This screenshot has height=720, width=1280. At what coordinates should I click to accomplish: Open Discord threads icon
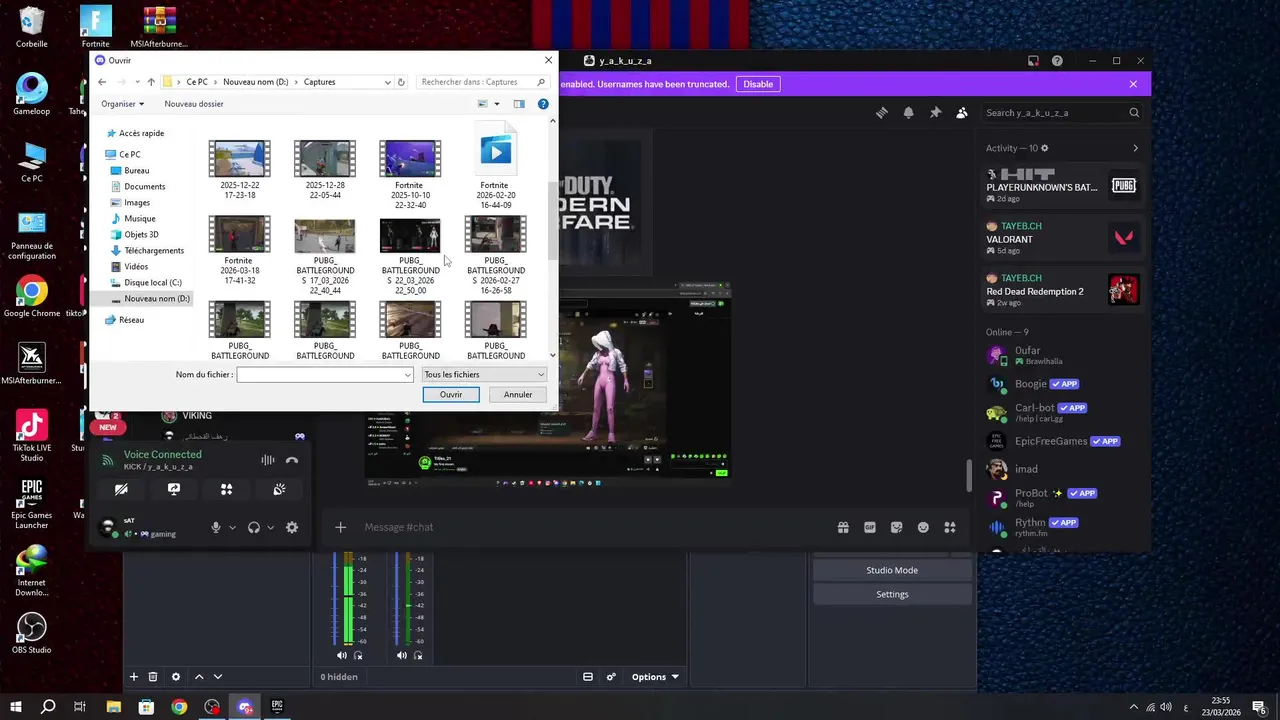881,113
